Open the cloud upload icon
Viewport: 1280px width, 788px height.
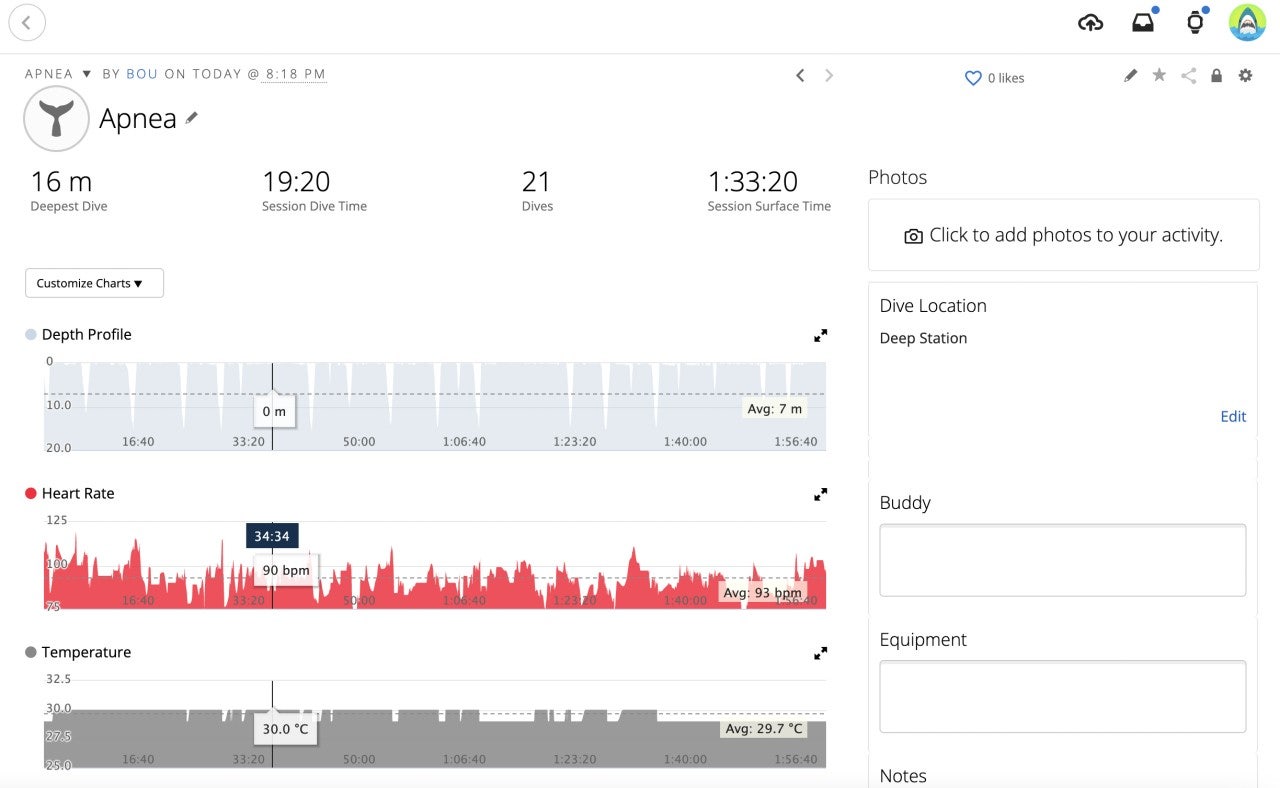coord(1090,22)
